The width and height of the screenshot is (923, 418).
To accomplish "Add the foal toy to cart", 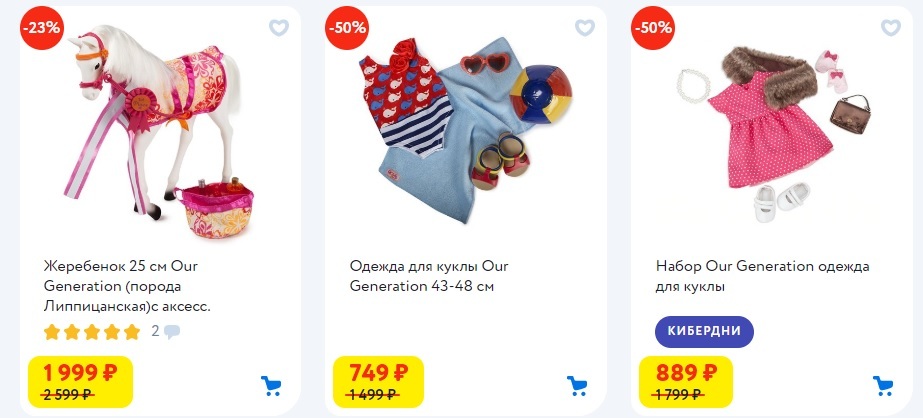I will (x=271, y=386).
